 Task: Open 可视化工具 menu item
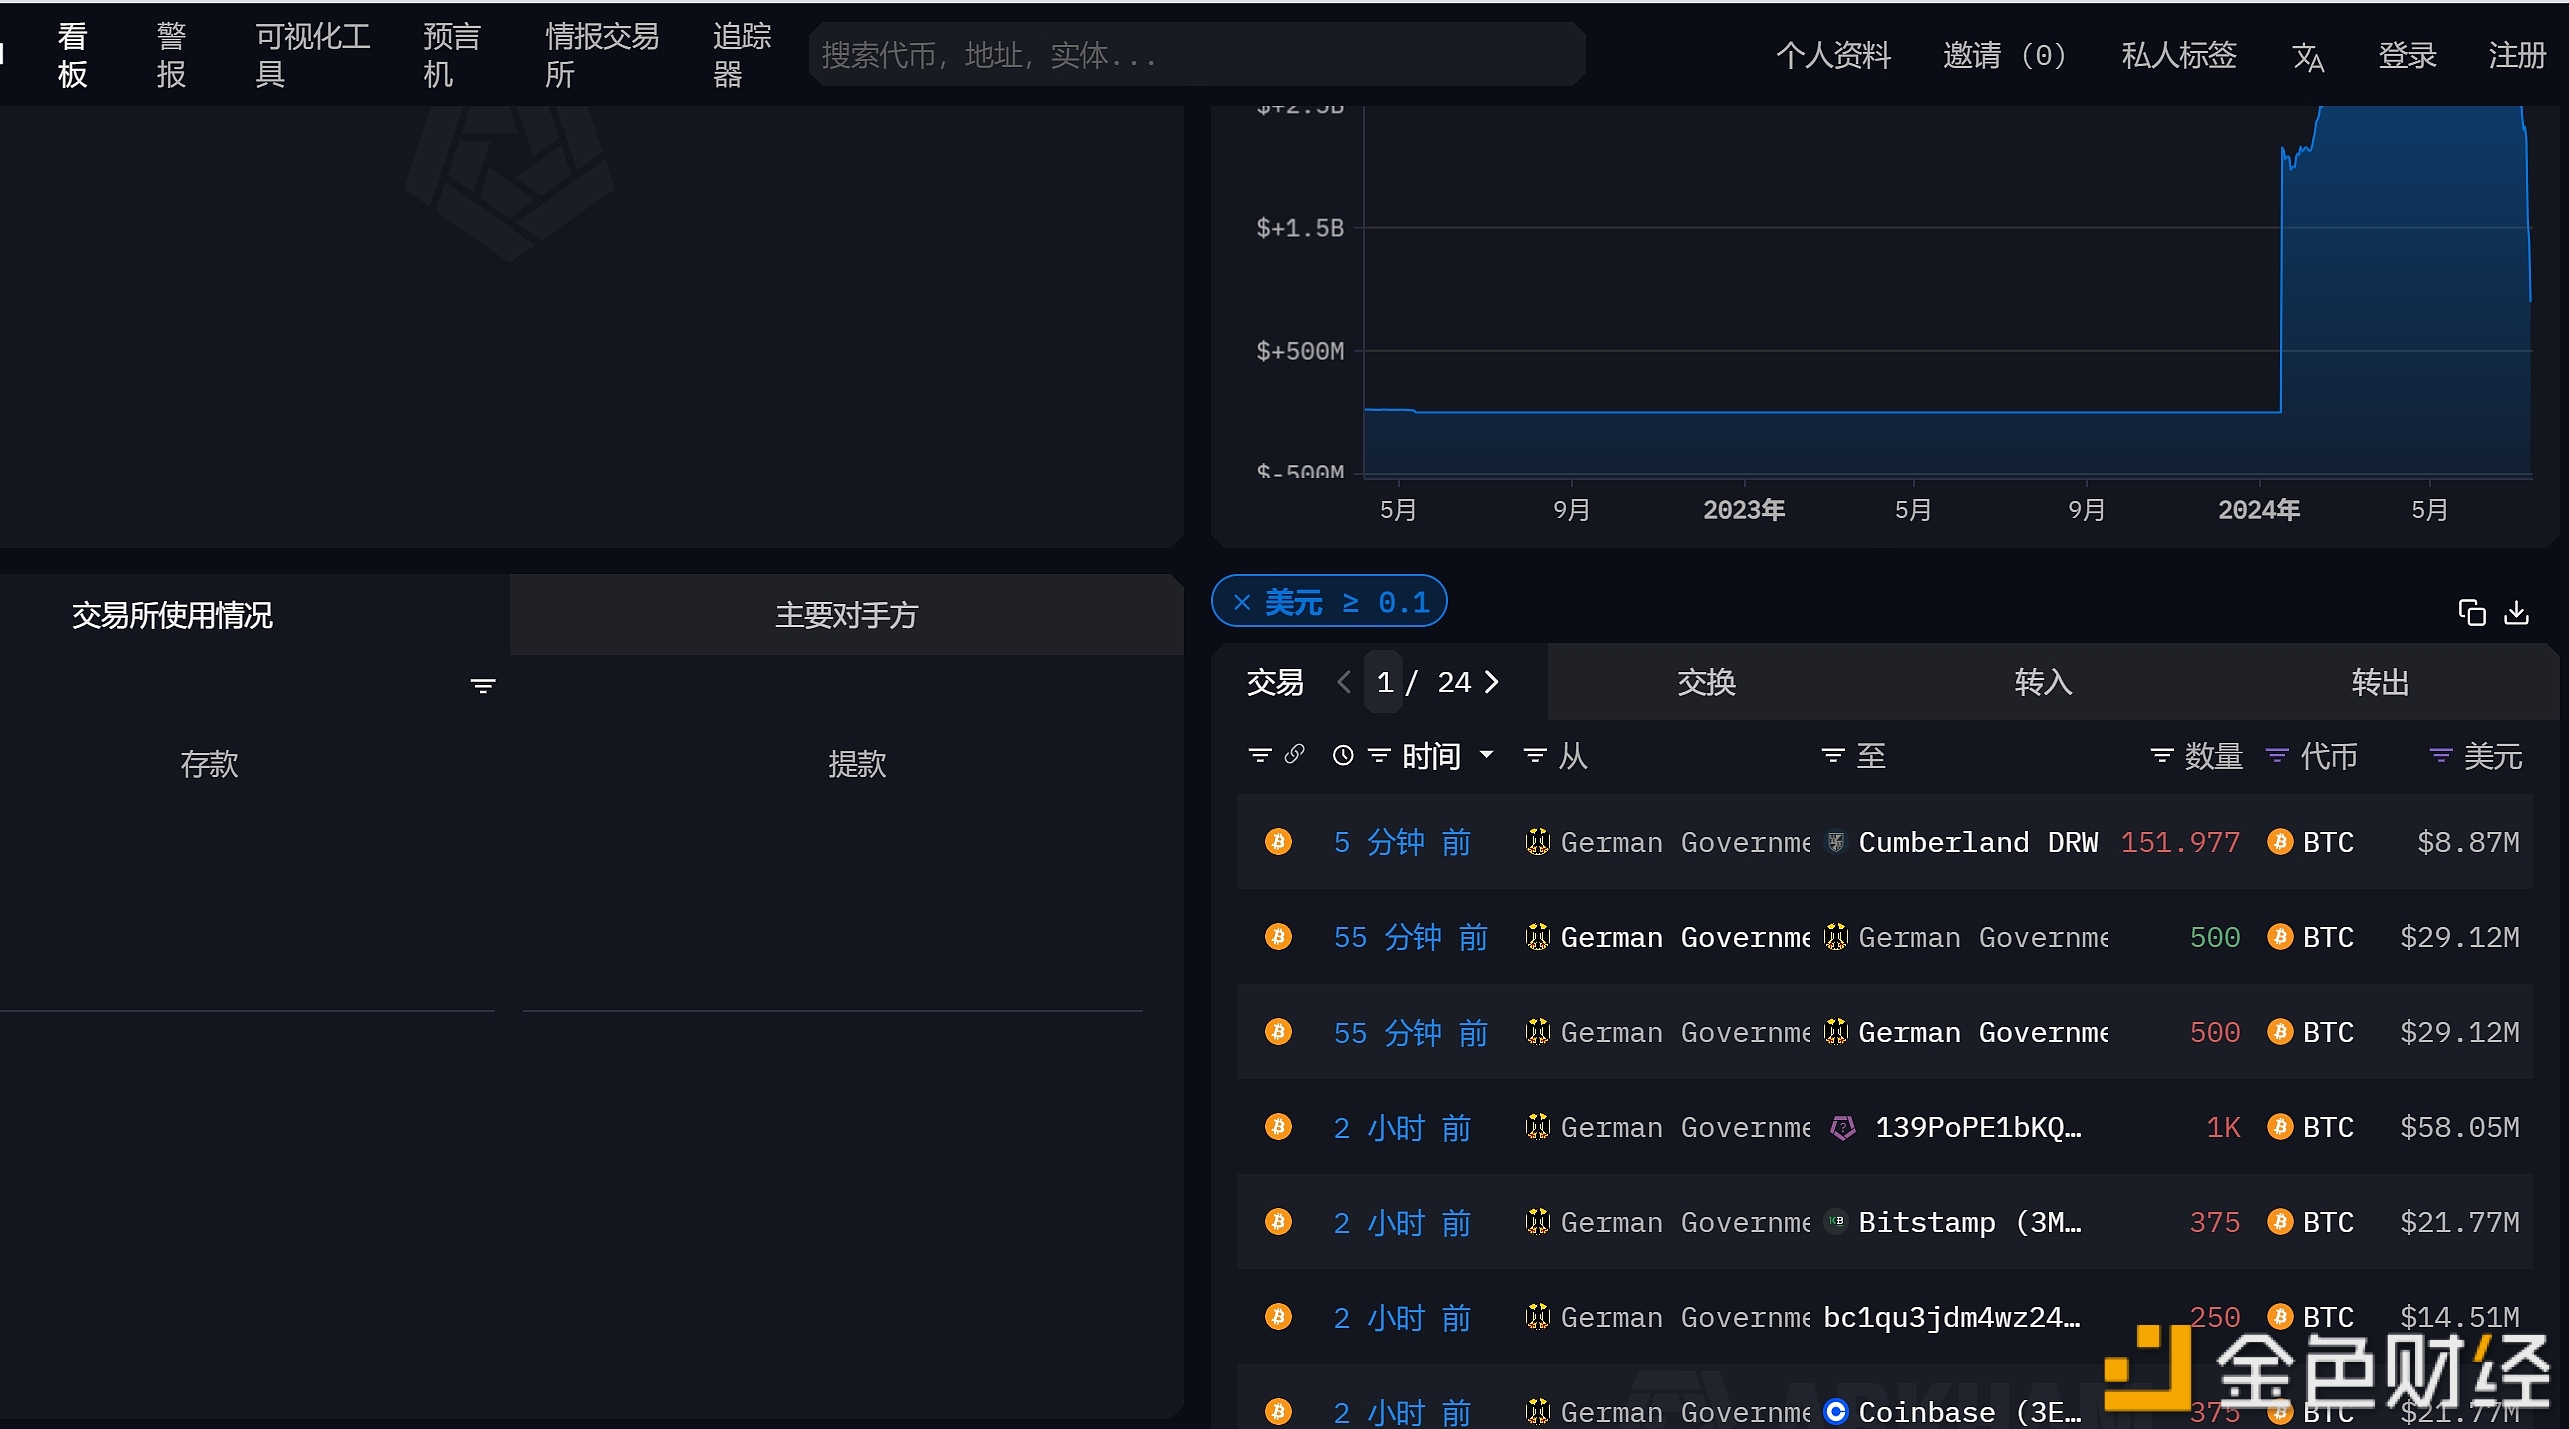pyautogui.click(x=313, y=55)
